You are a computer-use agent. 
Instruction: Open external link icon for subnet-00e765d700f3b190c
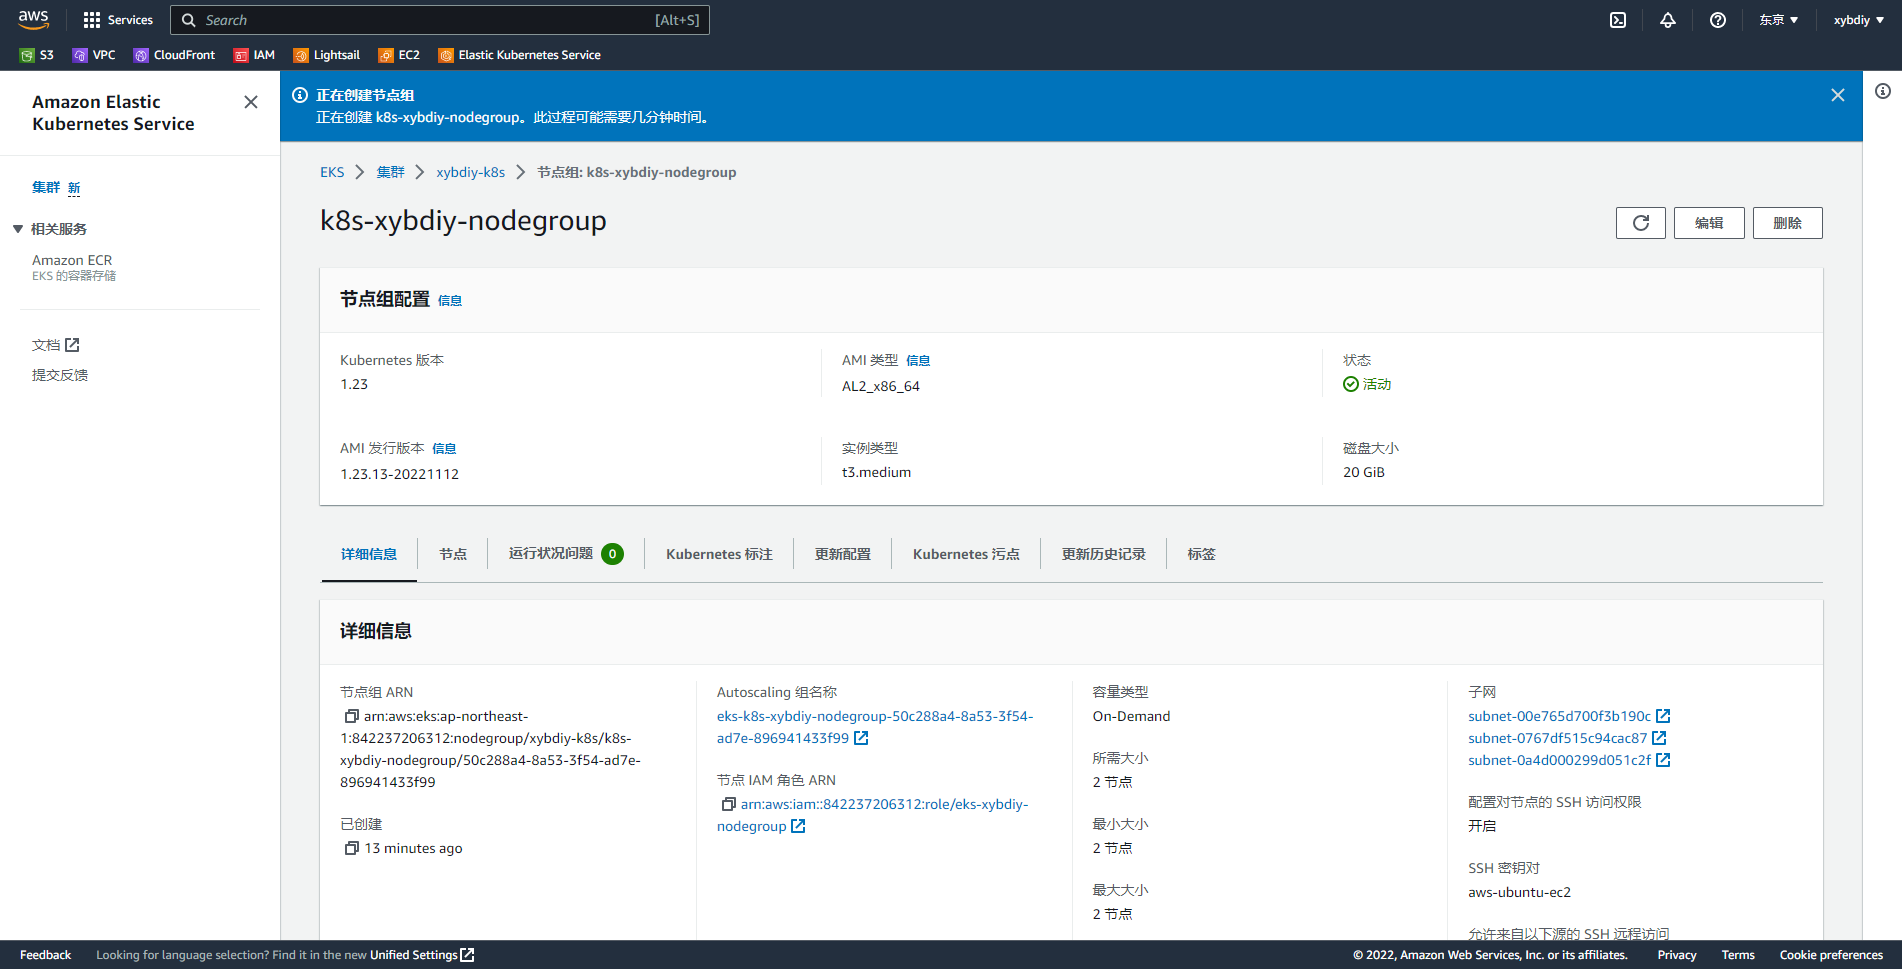1663,716
